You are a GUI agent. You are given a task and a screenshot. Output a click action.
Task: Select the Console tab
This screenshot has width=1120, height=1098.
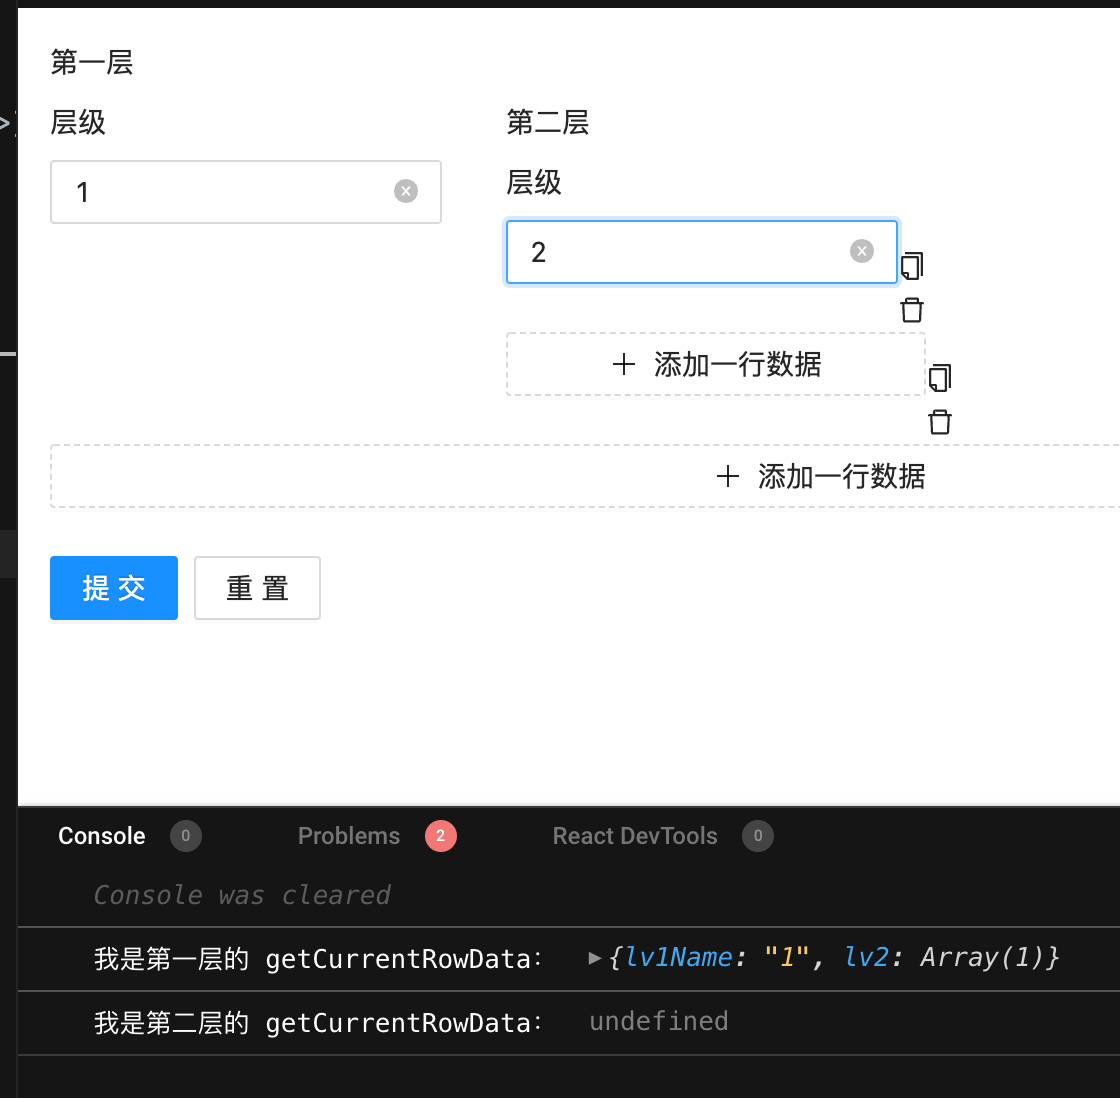coord(101,836)
